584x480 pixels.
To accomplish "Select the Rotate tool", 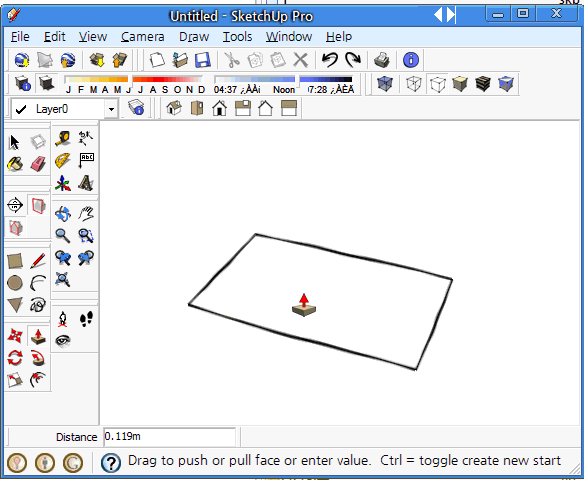I will point(15,358).
